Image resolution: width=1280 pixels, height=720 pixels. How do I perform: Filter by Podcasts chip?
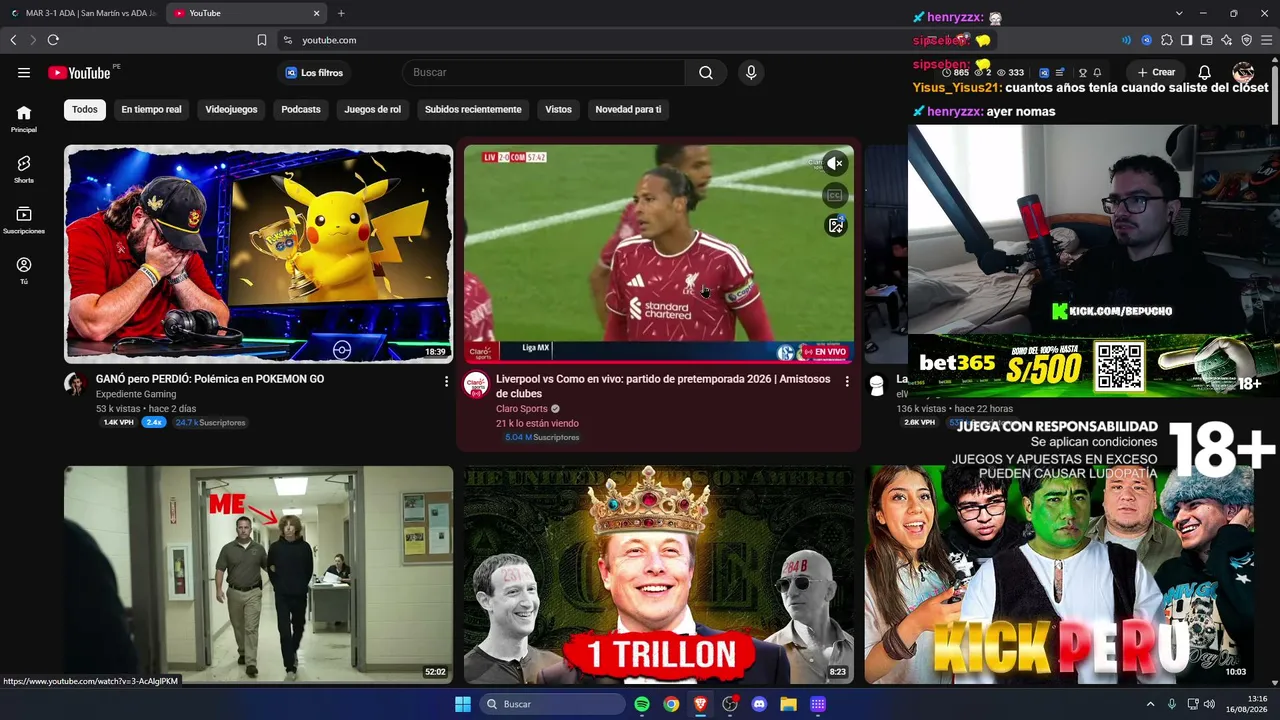(301, 109)
